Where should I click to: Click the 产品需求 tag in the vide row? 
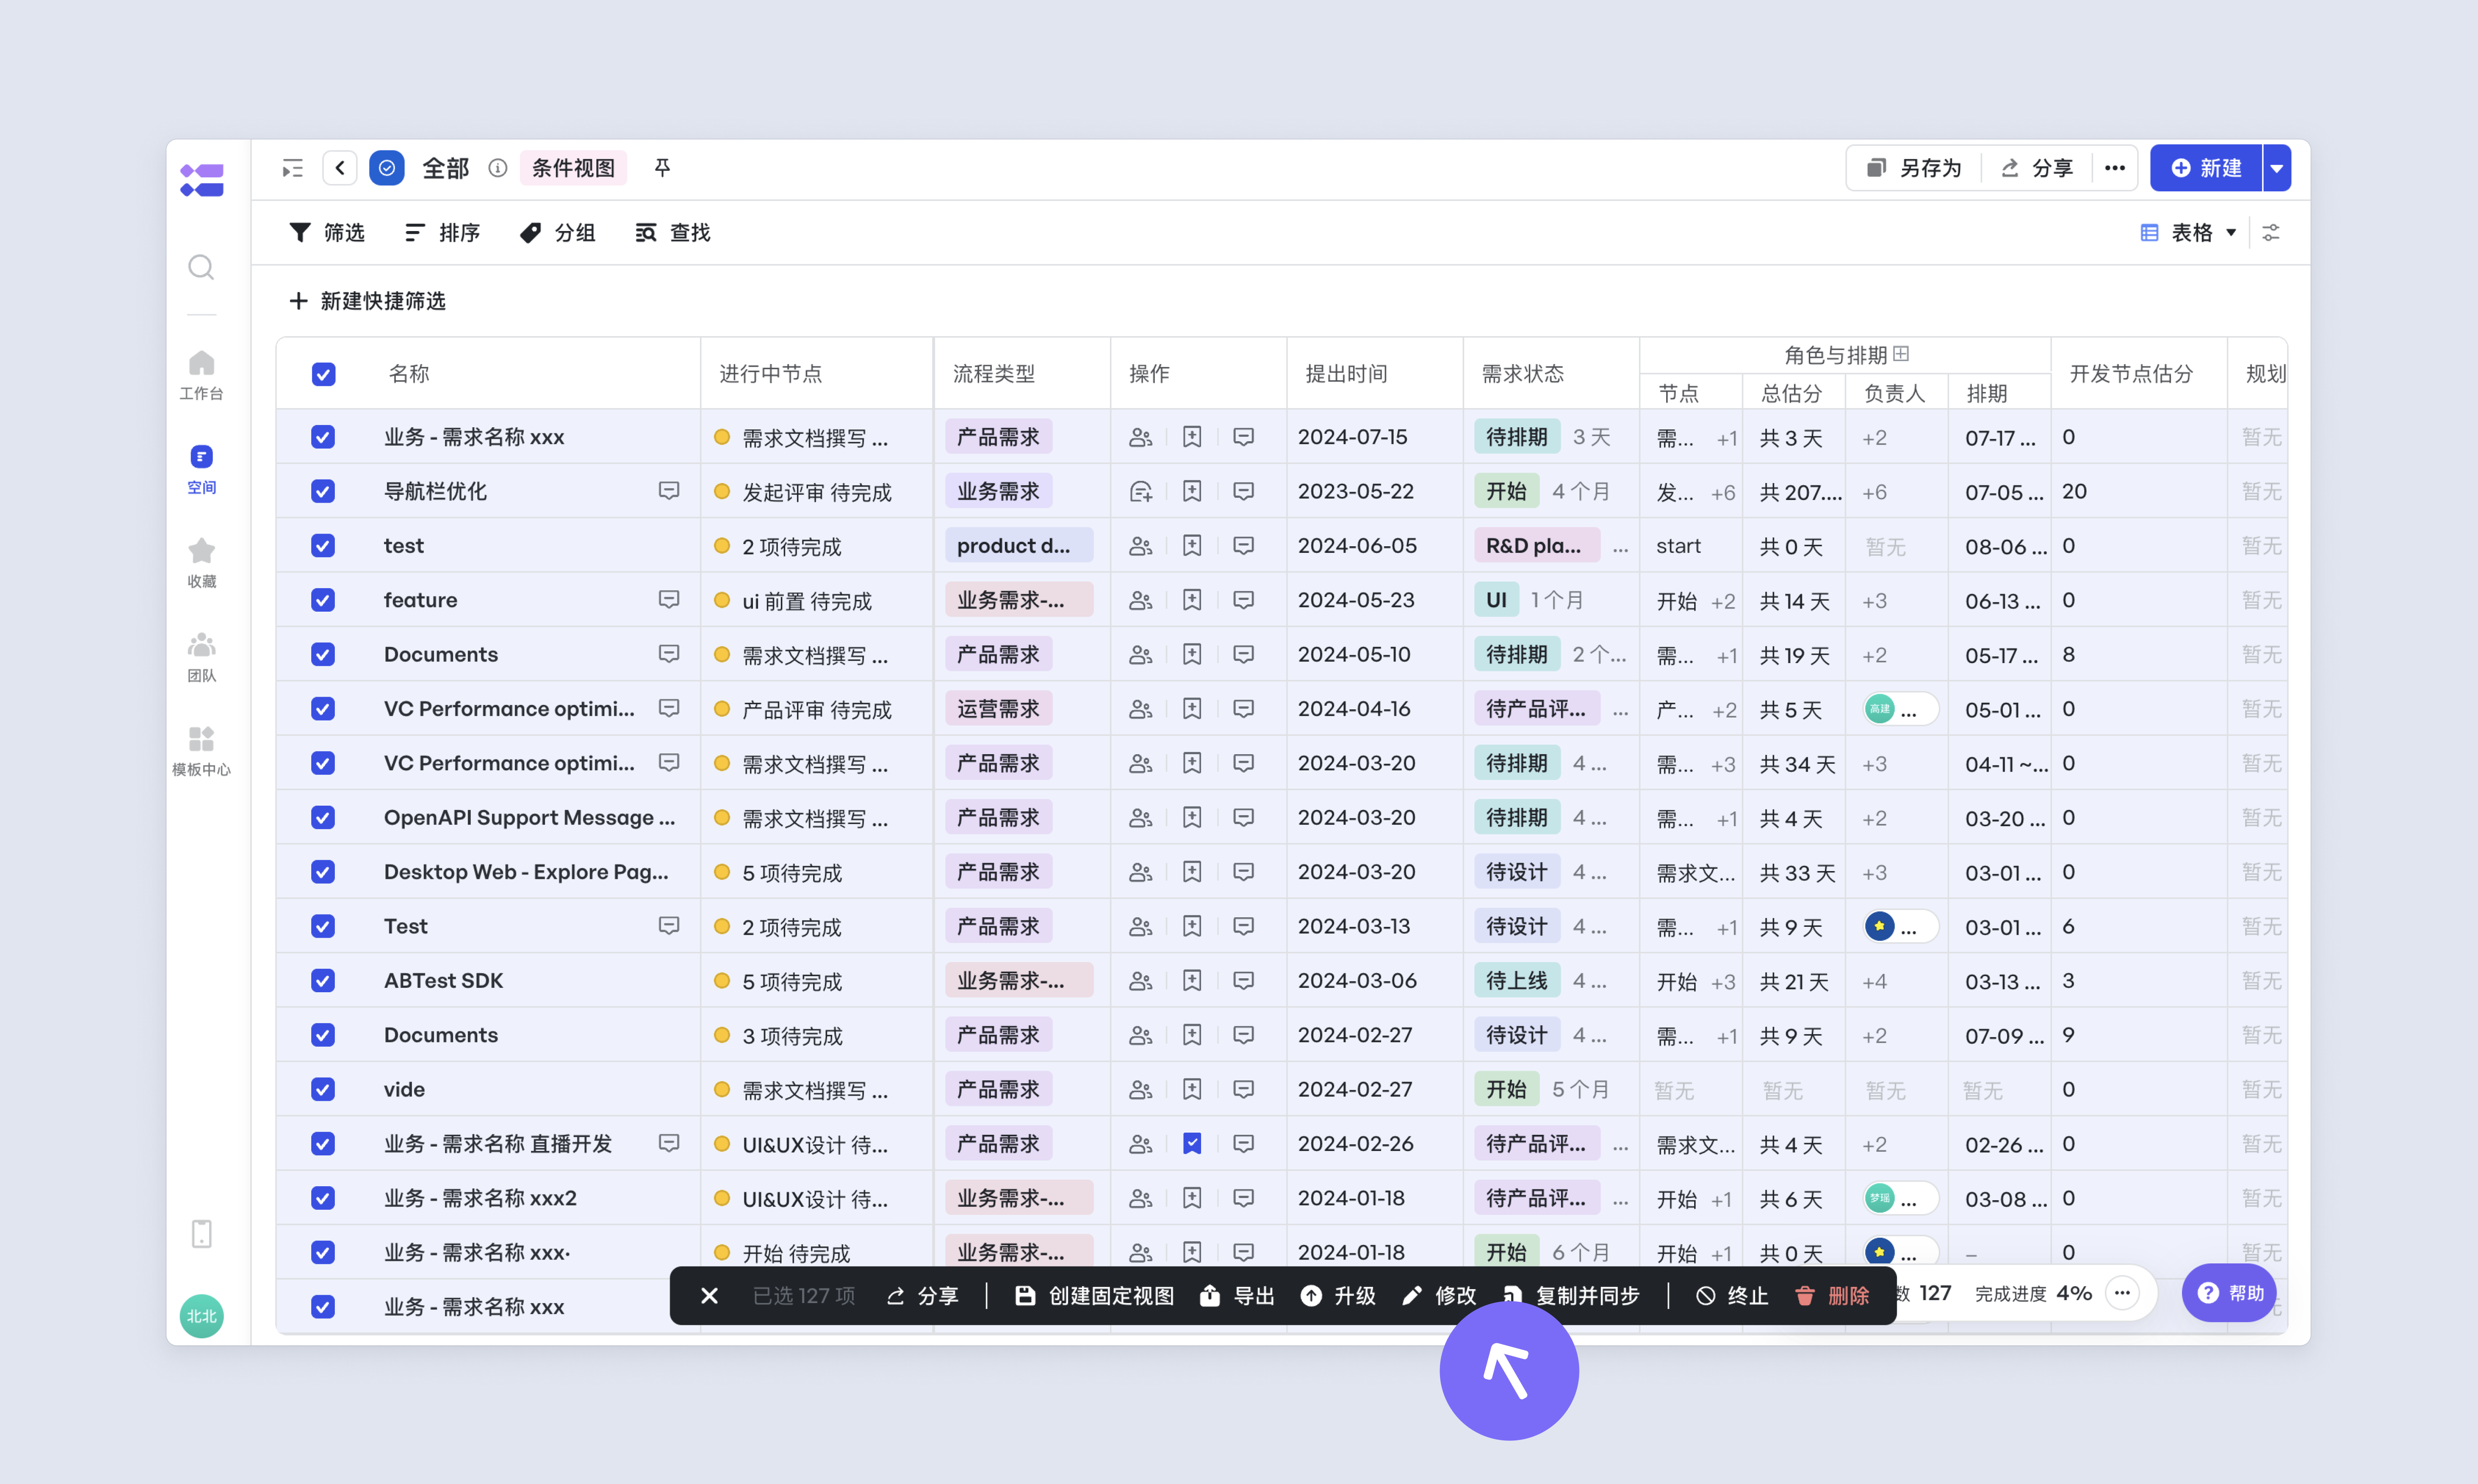(x=998, y=1089)
